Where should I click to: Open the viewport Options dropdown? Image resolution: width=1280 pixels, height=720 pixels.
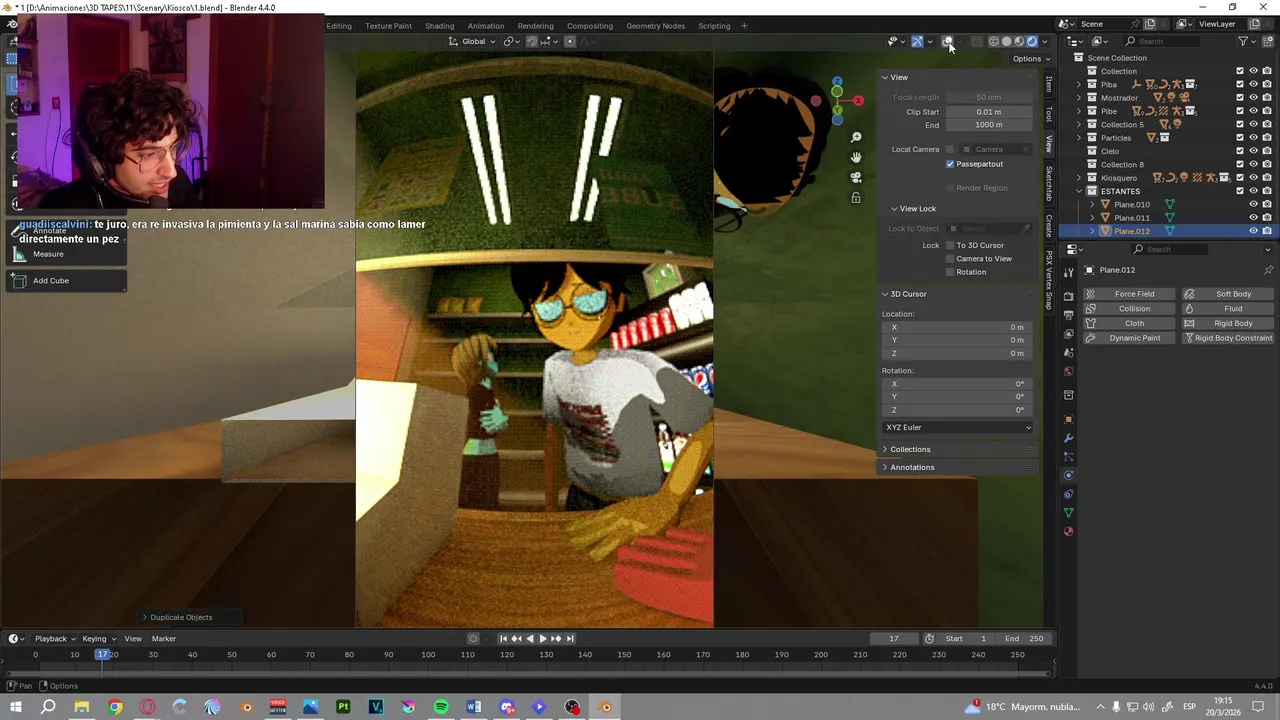click(1031, 59)
